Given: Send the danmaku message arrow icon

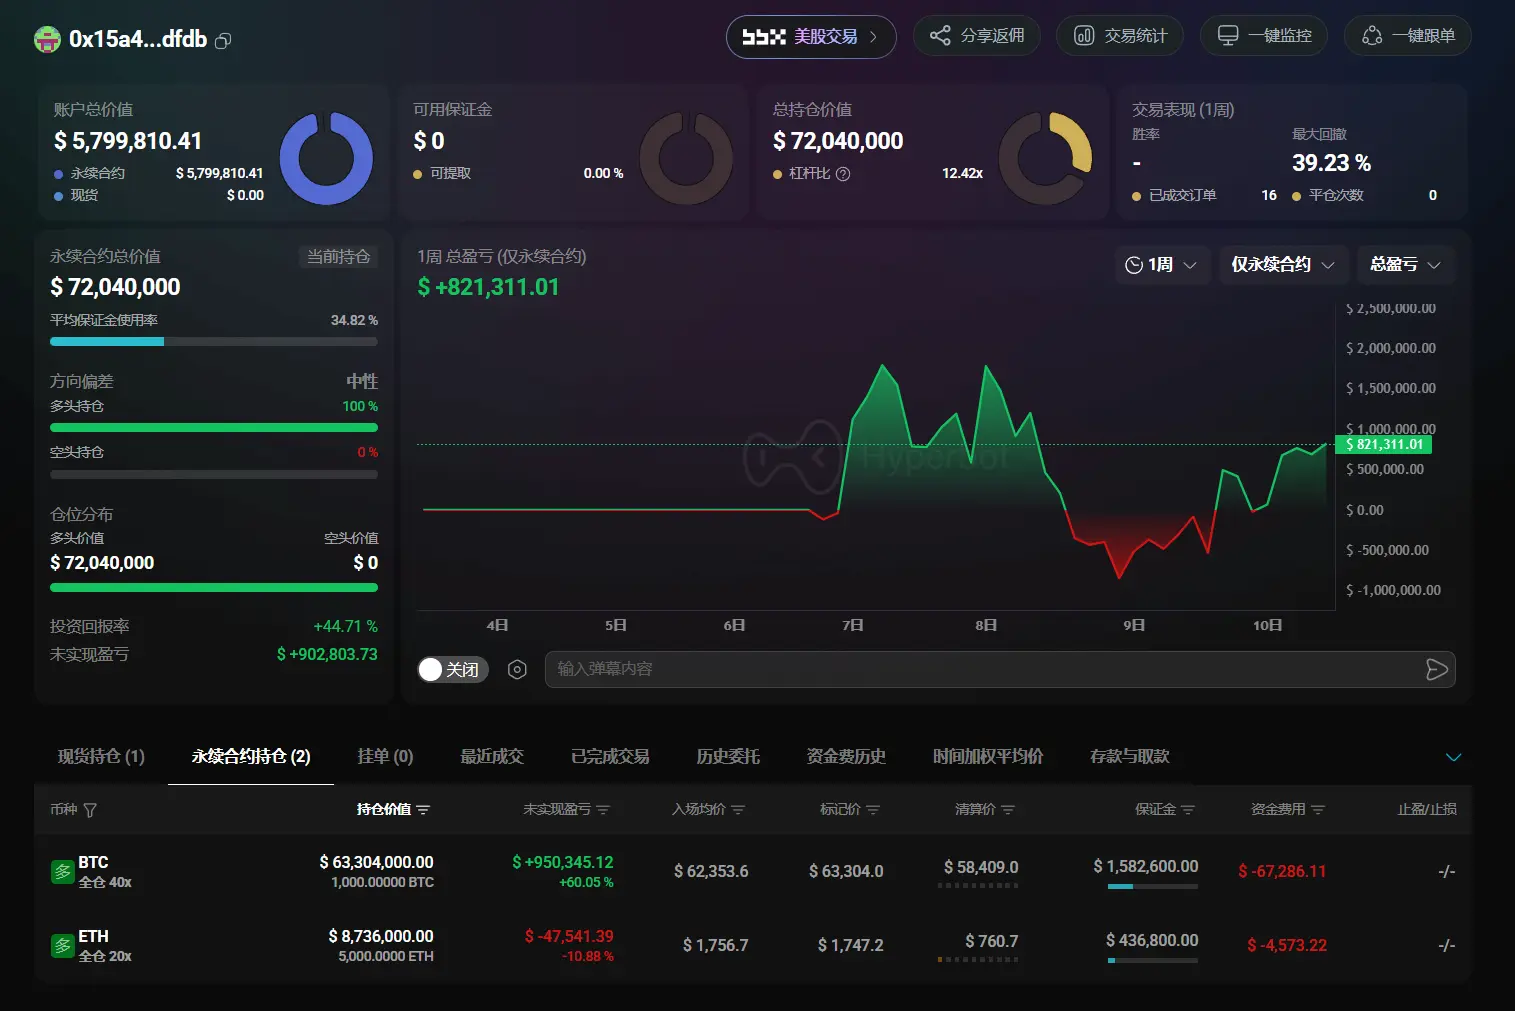Looking at the screenshot, I should 1436,670.
